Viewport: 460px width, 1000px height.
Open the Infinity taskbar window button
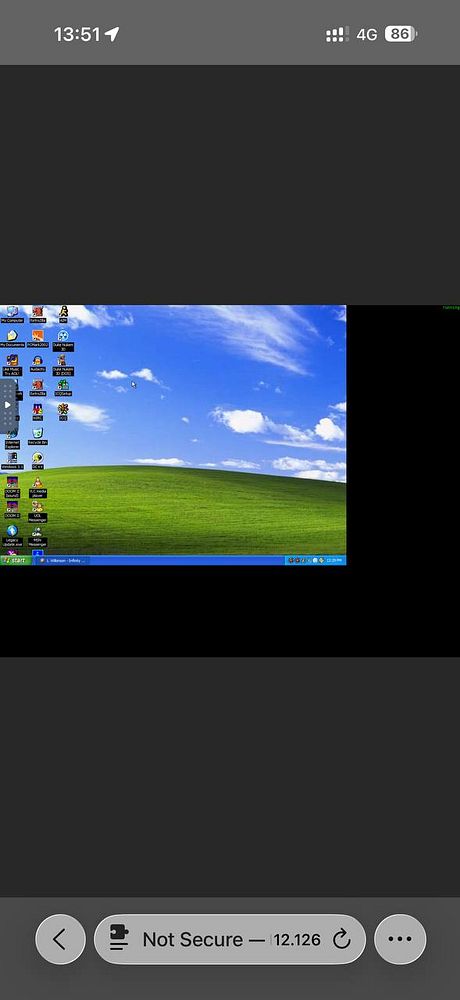[x=62, y=560]
